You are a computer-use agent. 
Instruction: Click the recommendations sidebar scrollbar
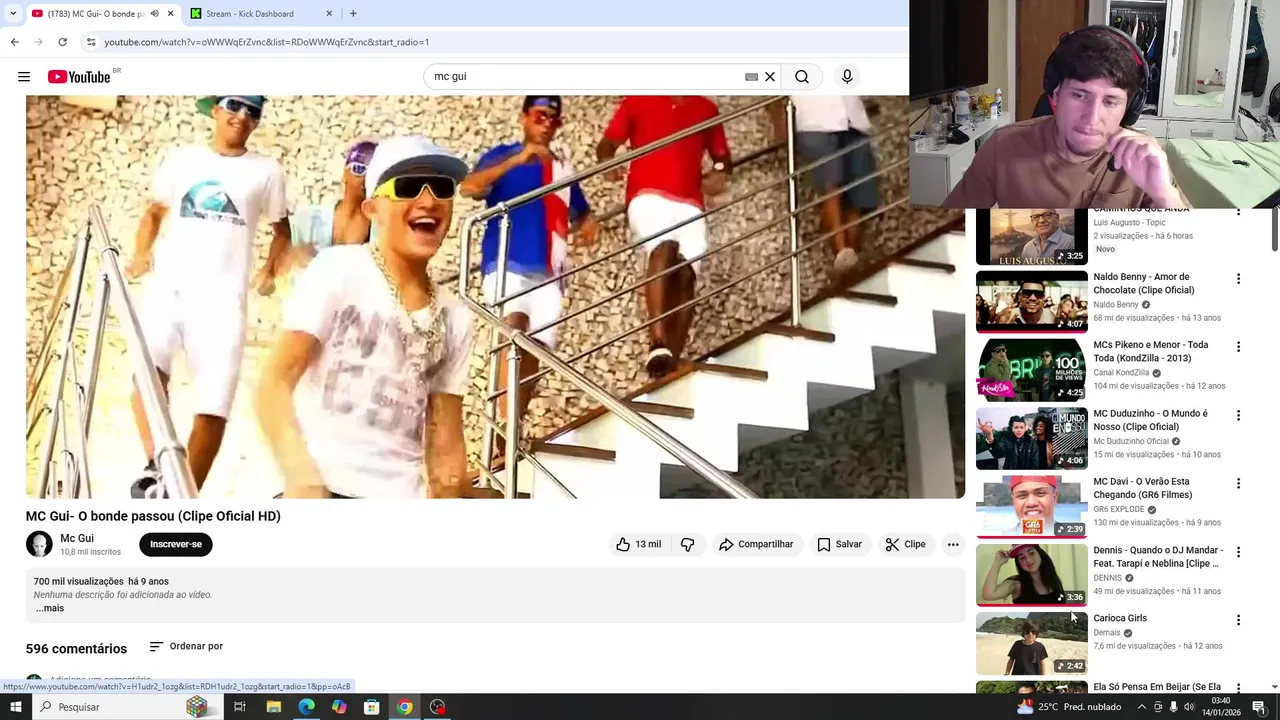point(1274,230)
